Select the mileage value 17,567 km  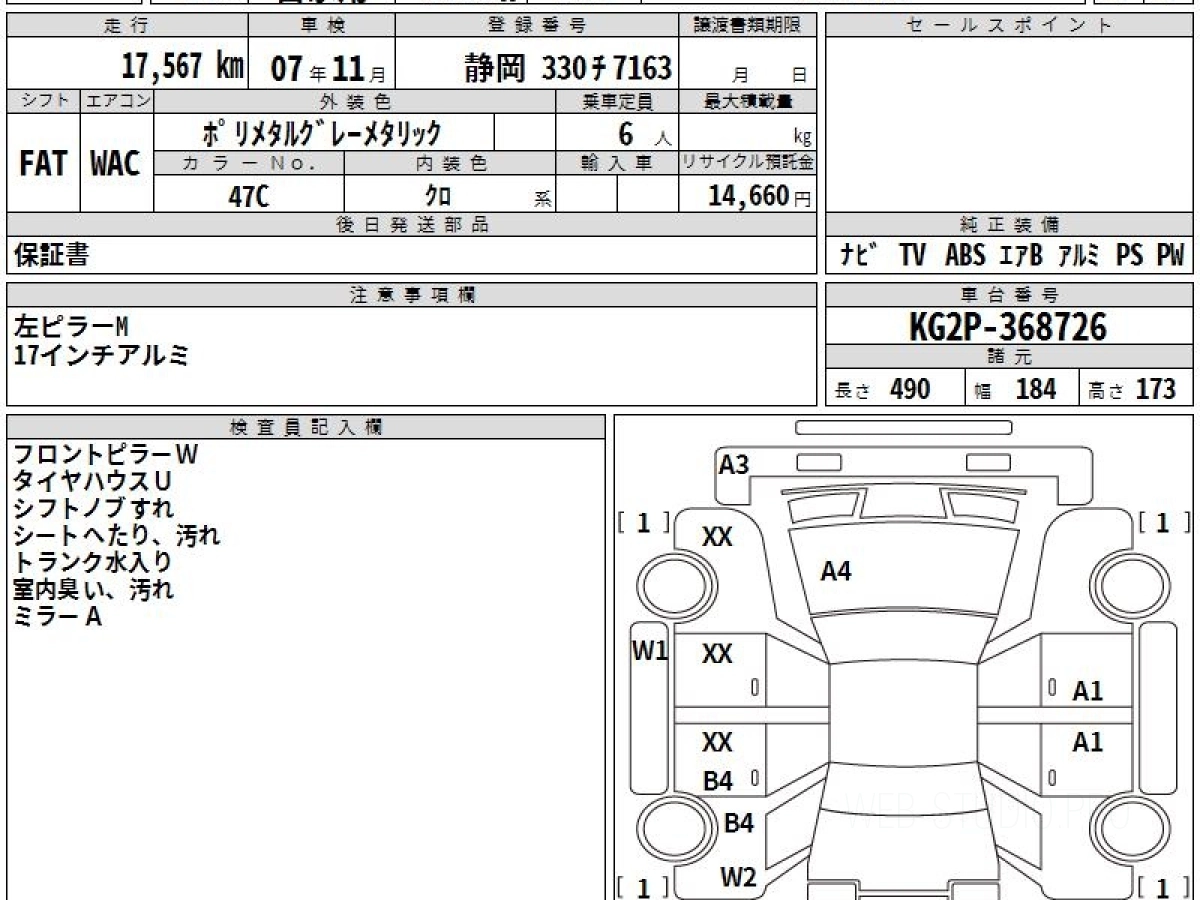click(182, 67)
